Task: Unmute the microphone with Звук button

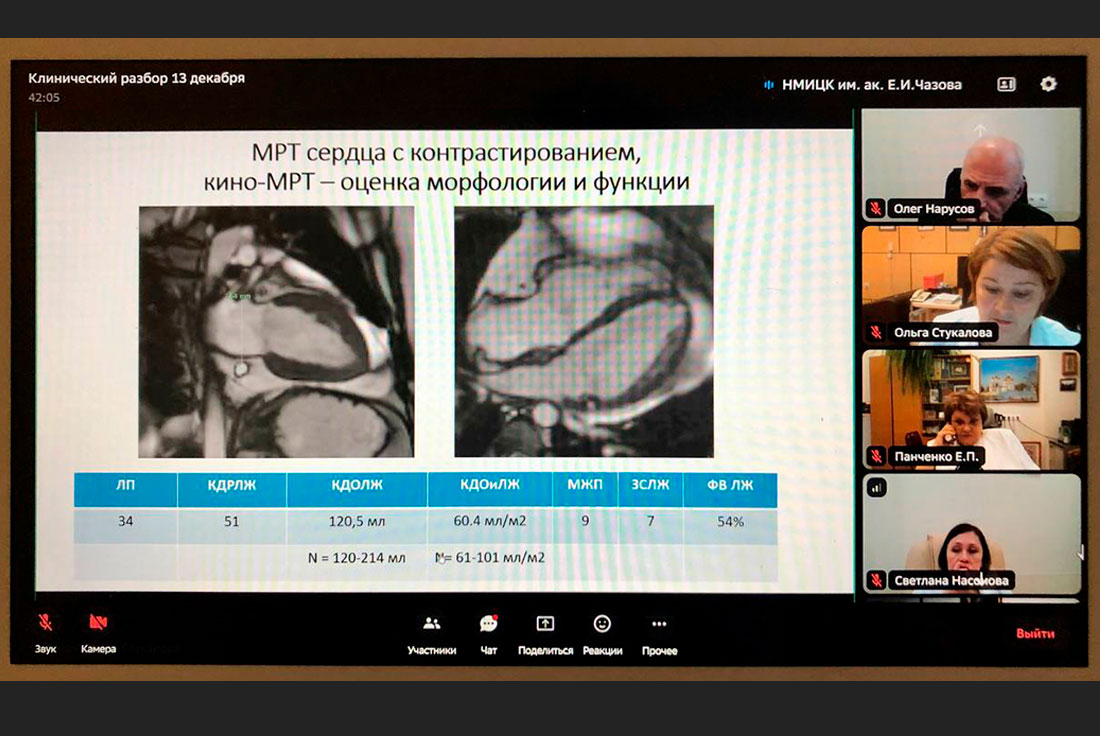Action: tap(46, 633)
